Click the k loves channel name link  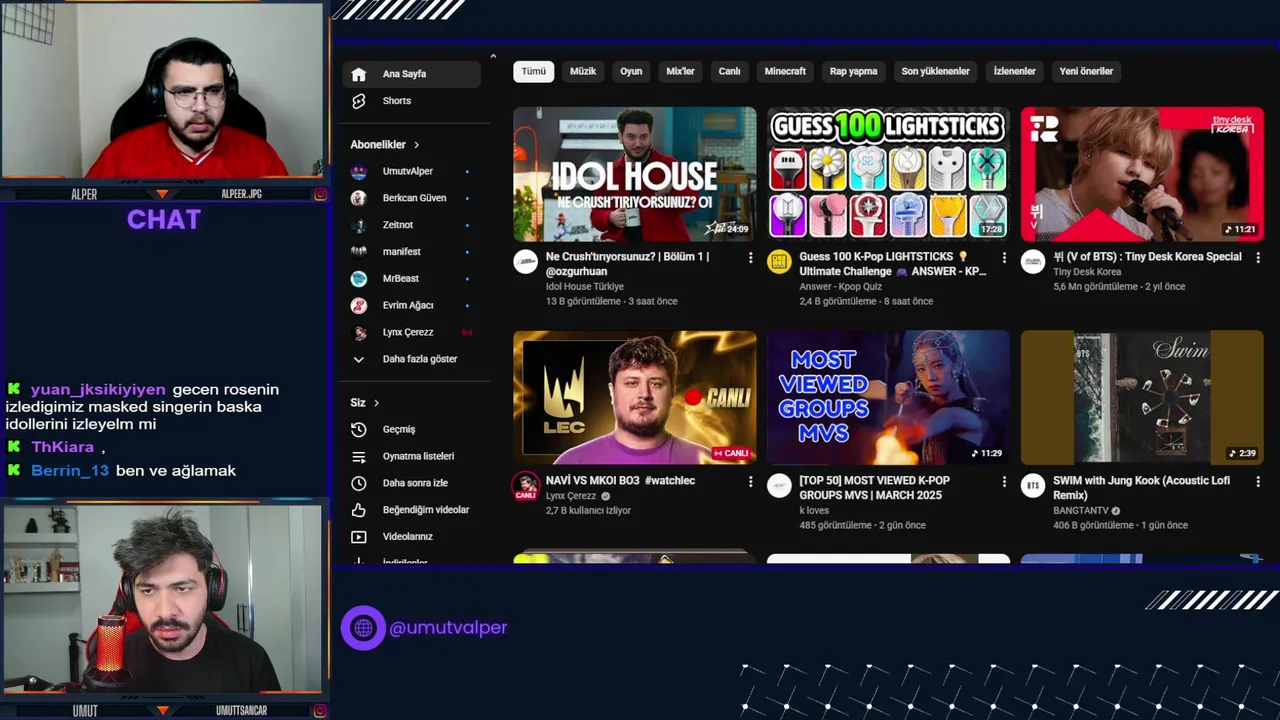(x=814, y=511)
